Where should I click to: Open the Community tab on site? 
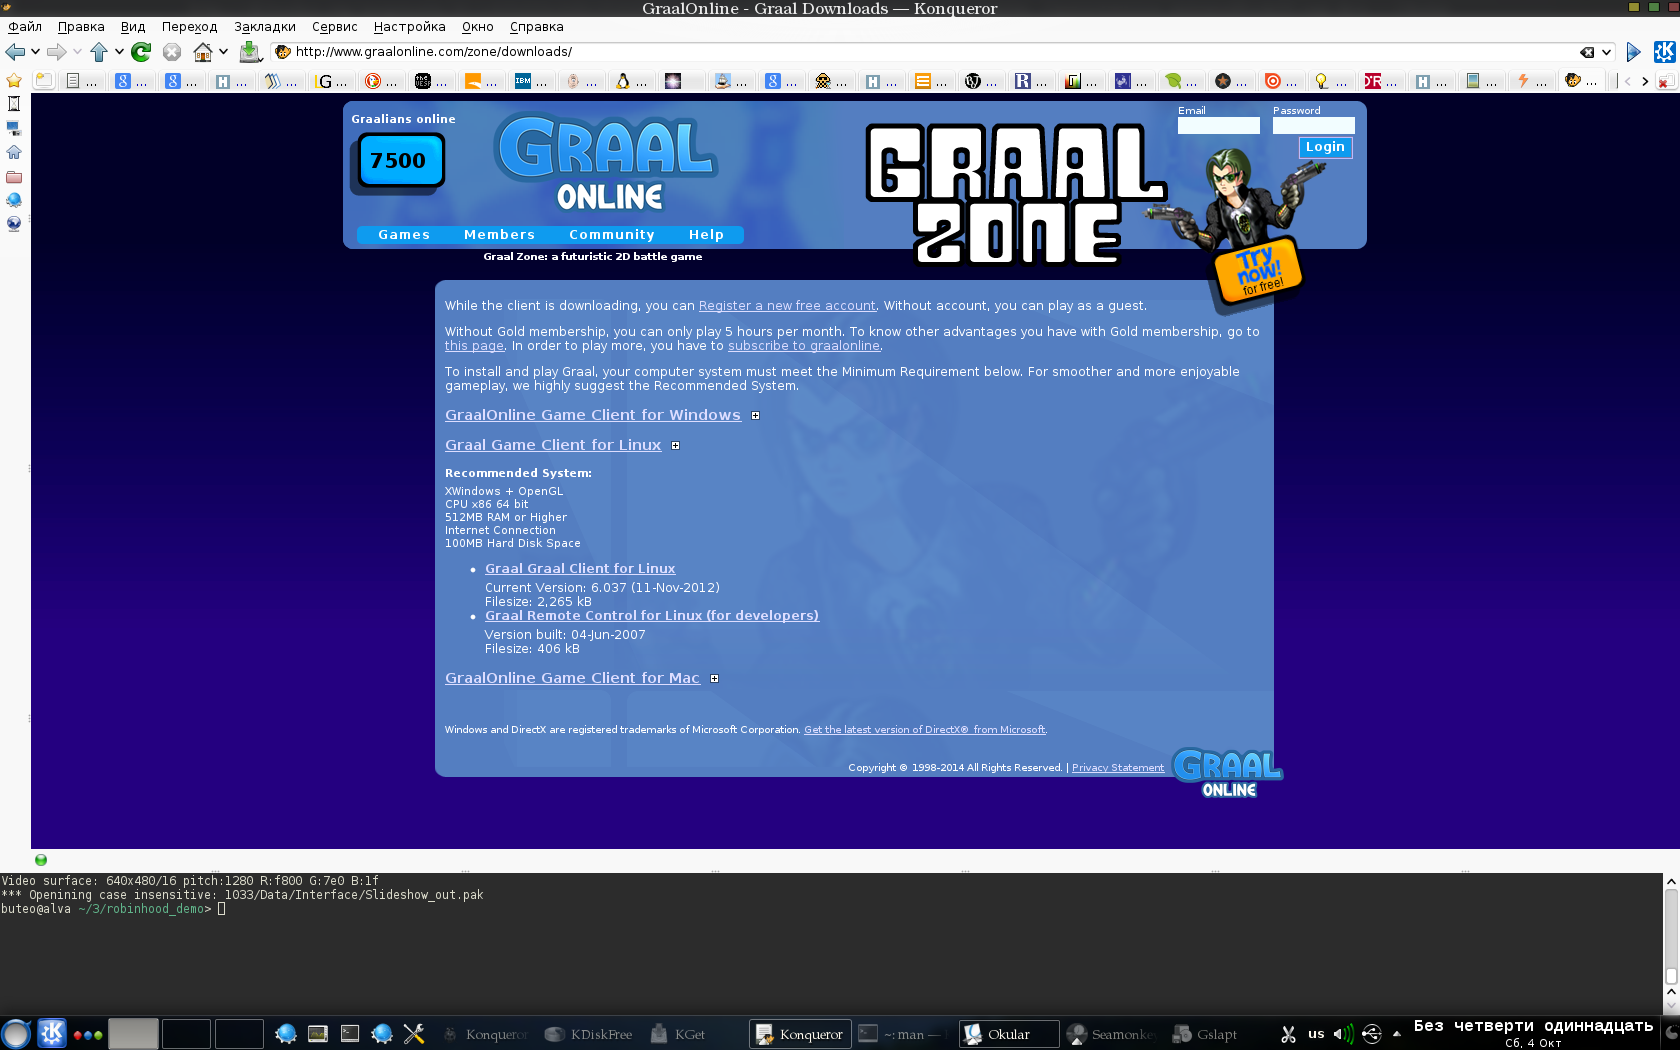click(x=611, y=235)
